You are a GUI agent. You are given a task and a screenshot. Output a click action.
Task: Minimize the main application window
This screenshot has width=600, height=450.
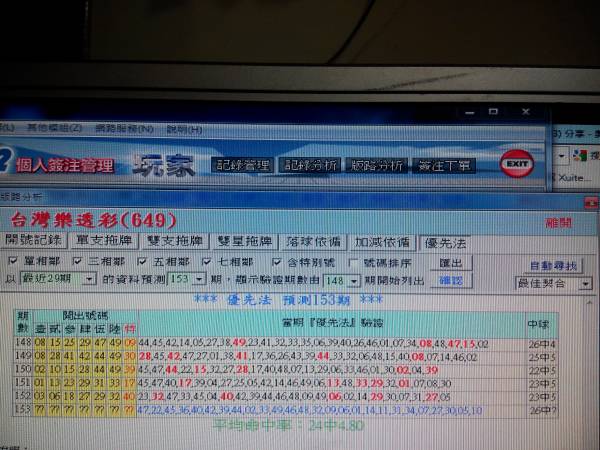pos(470,112)
